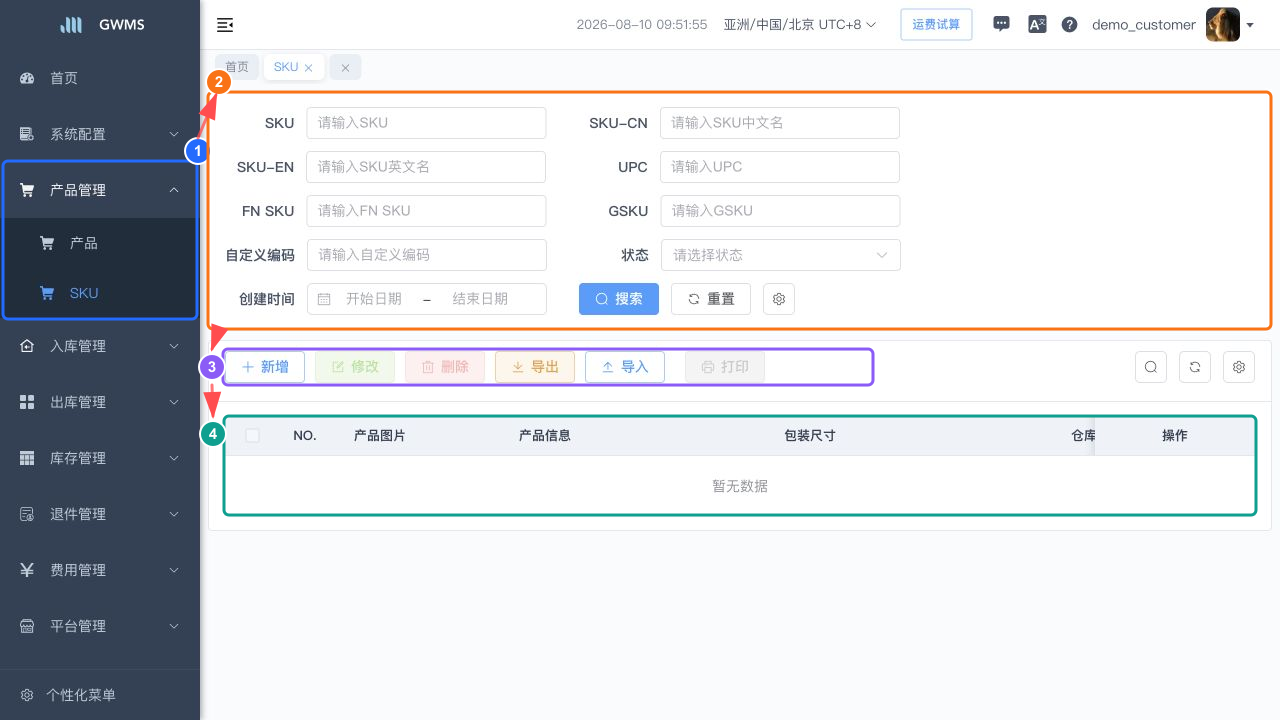Click the calendar icon in 创建时间
Viewport: 1280px width, 720px height.
[x=324, y=299]
